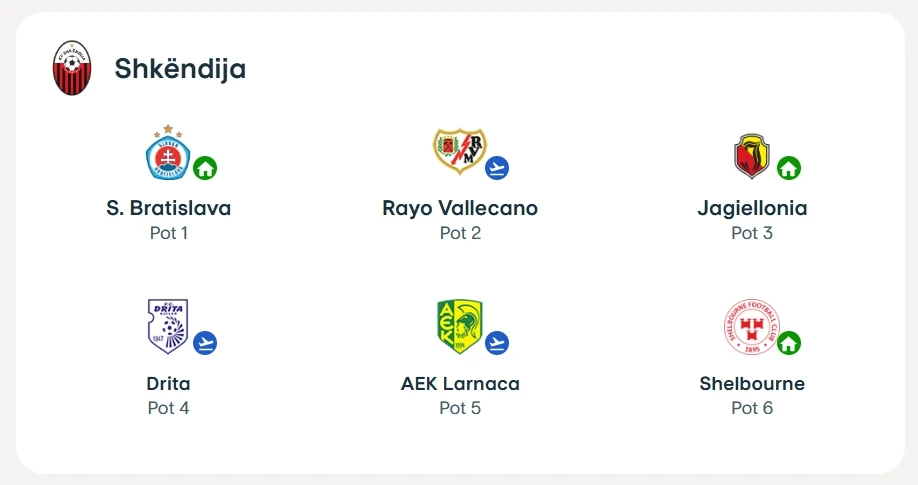Click the Shkëndija club crest
The width and height of the screenshot is (918, 485).
click(x=72, y=68)
